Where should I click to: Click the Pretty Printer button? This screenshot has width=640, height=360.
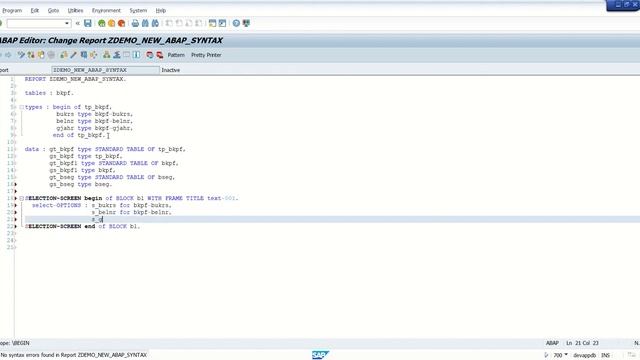pyautogui.click(x=206, y=55)
